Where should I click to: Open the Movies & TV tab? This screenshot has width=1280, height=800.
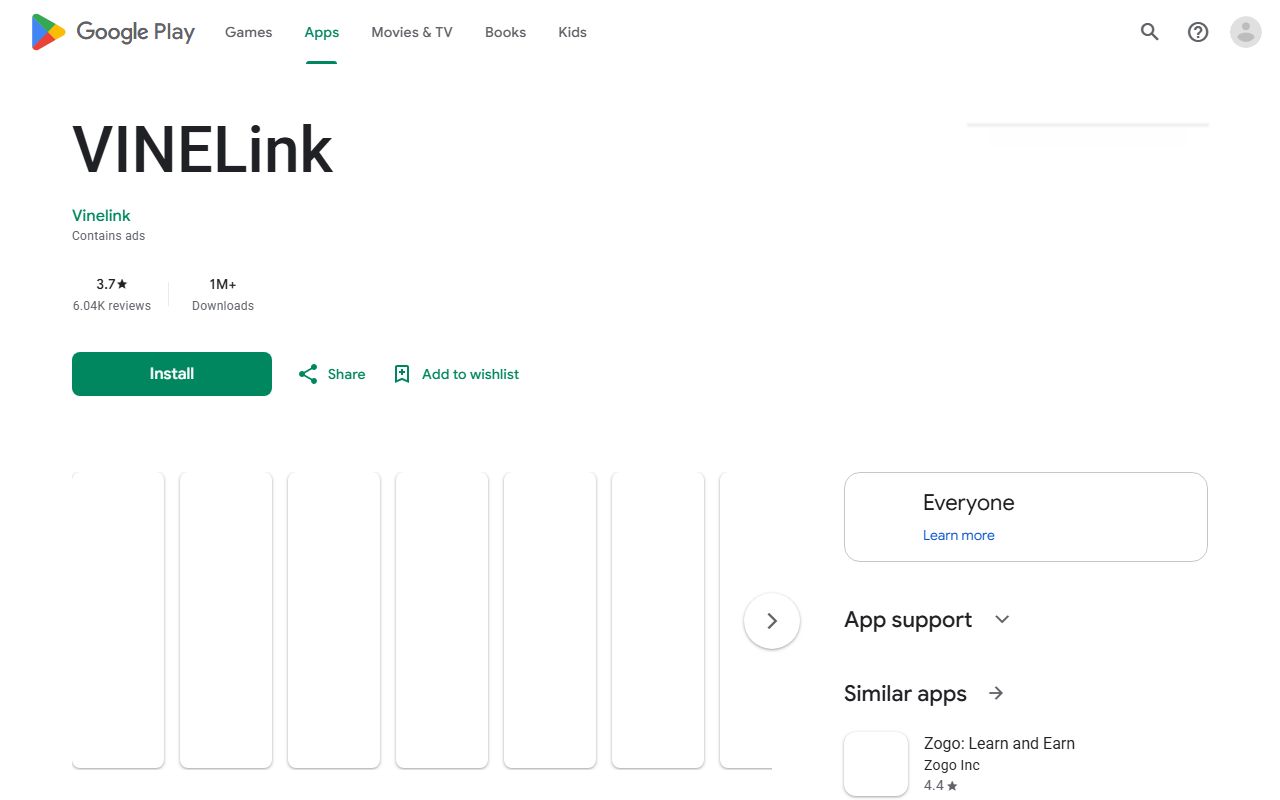pos(412,32)
